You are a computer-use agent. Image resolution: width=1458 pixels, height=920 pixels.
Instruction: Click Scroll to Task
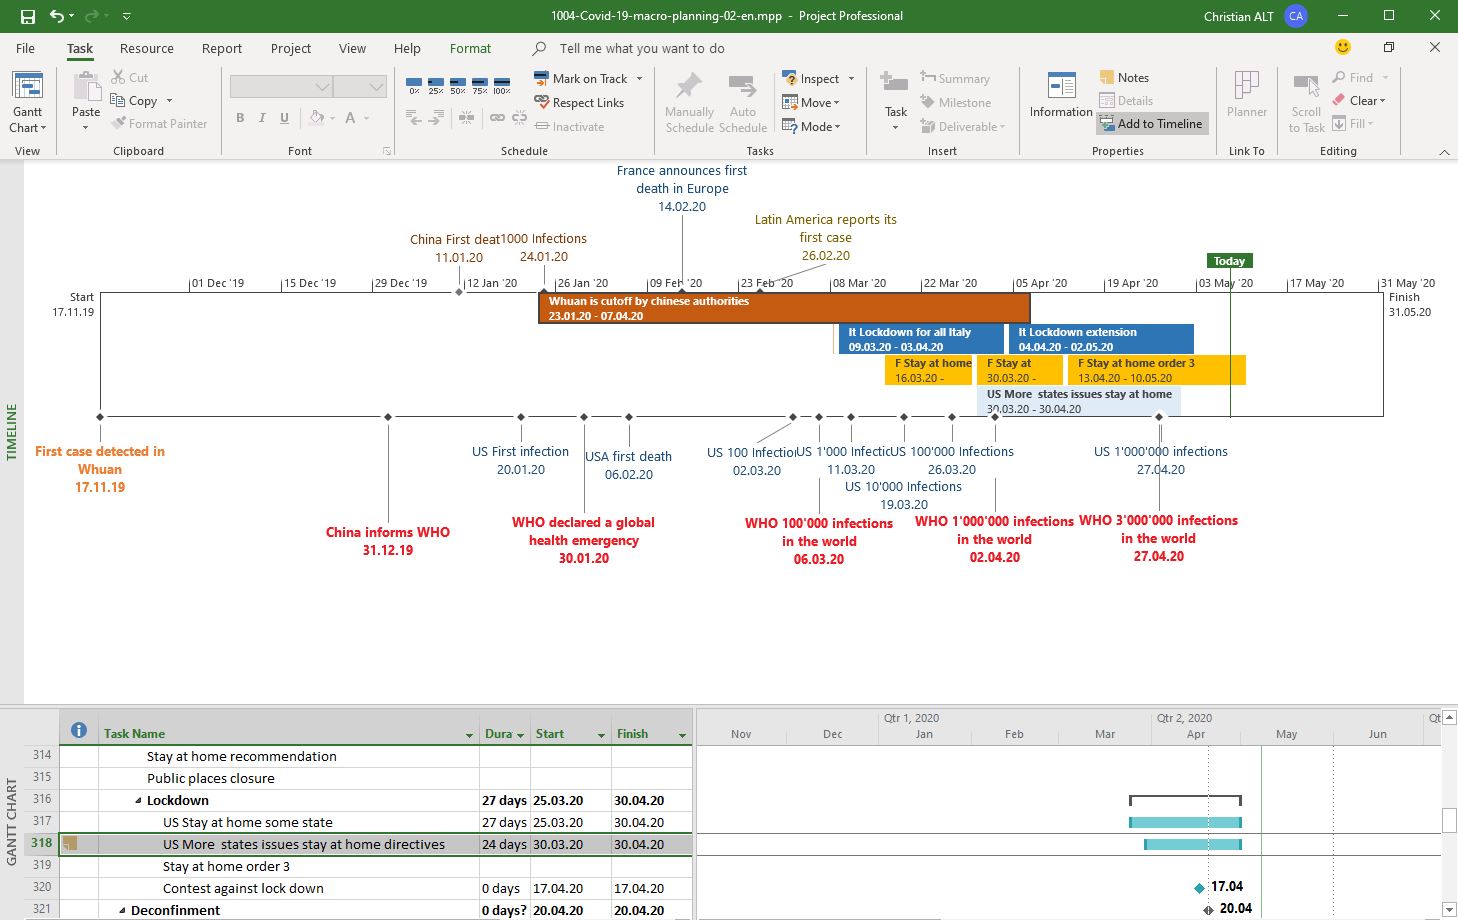point(1306,102)
